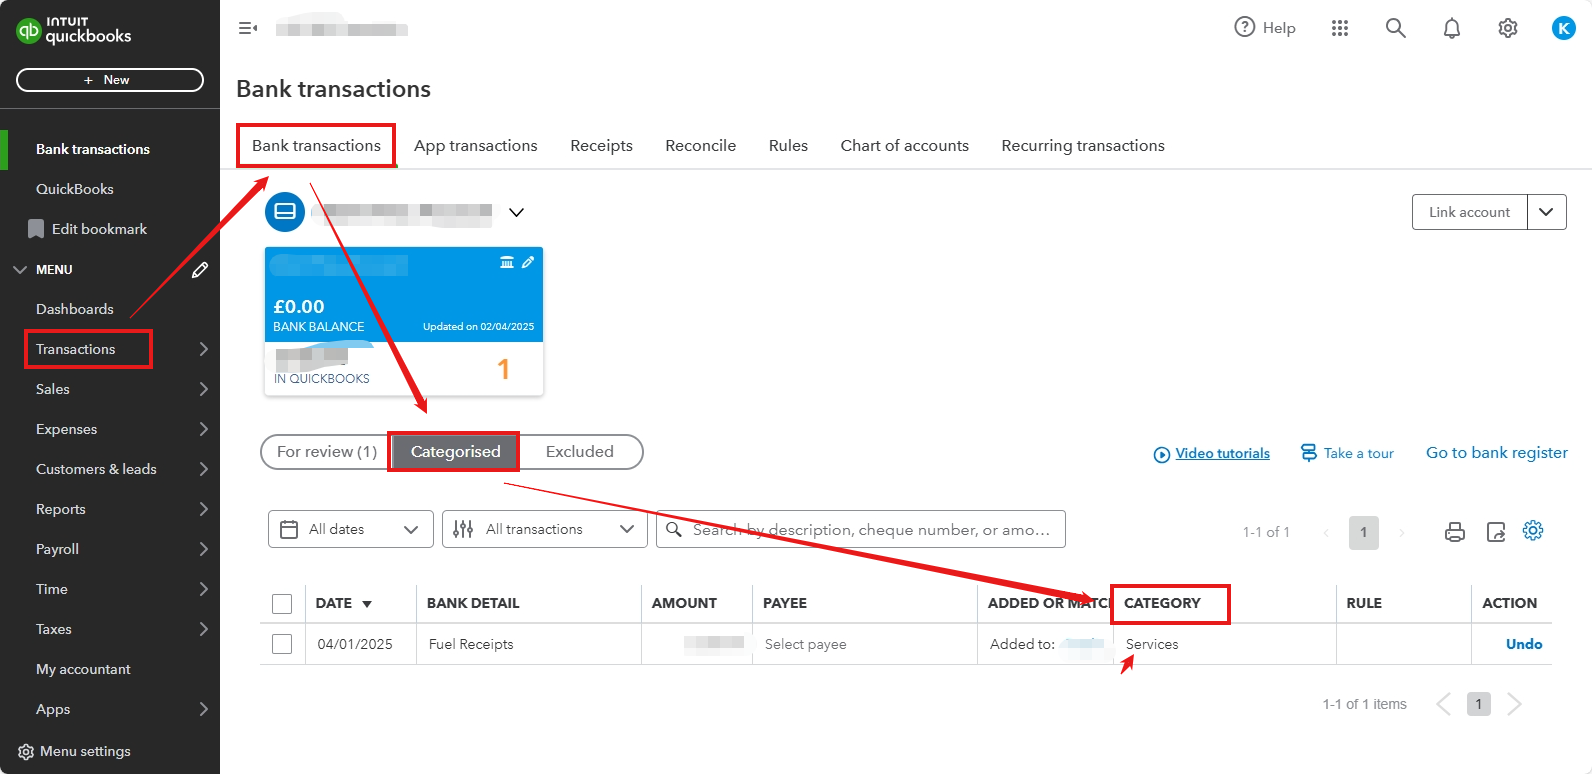Open notifications bell icon
This screenshot has width=1592, height=774.
[1451, 28]
